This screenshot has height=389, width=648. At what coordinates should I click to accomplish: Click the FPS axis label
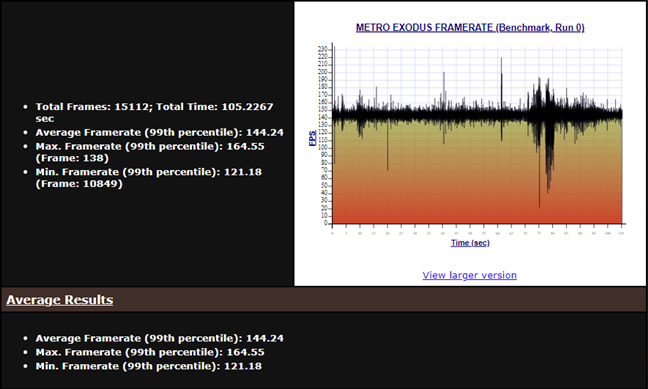[x=313, y=138]
